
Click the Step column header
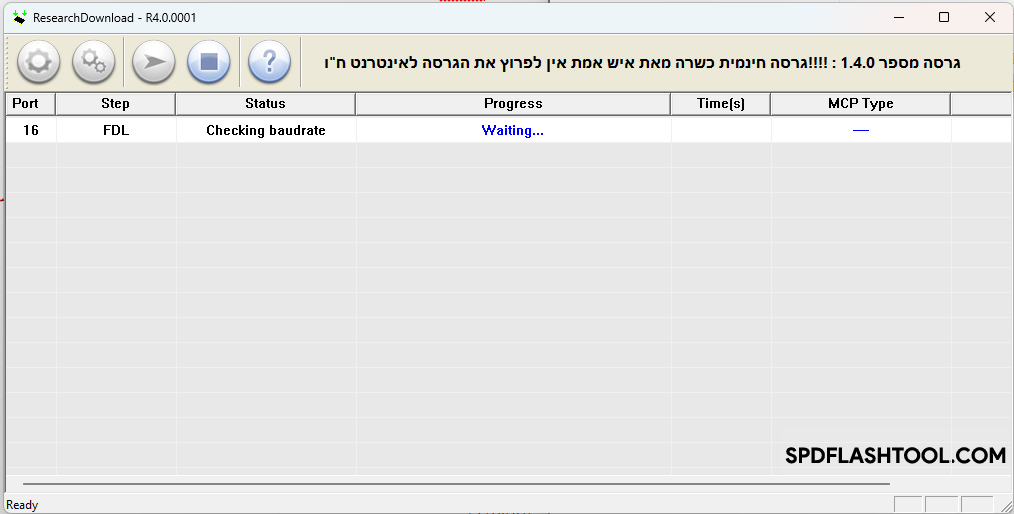click(115, 104)
